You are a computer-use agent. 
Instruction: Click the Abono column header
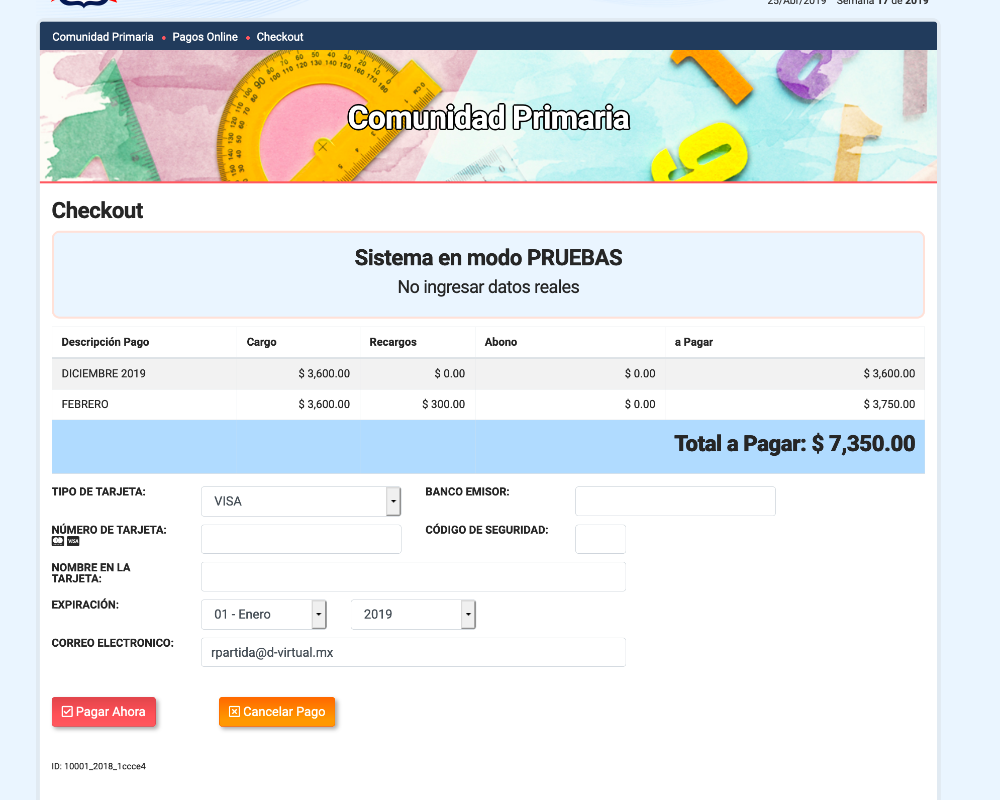click(501, 342)
